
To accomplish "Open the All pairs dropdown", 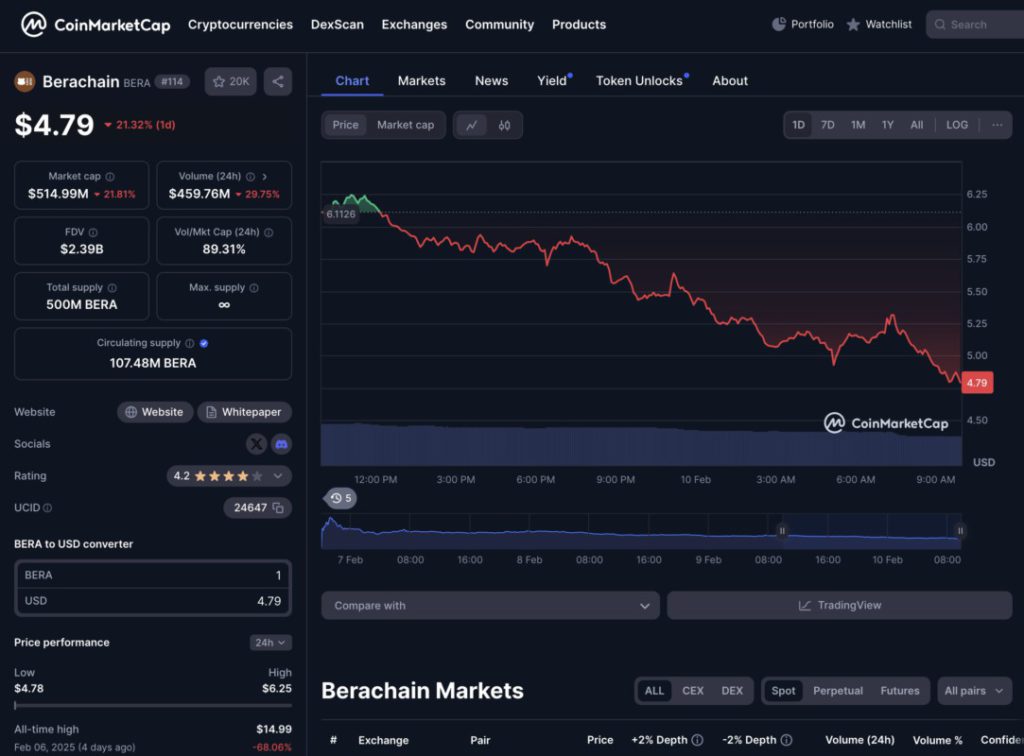I will click(974, 691).
